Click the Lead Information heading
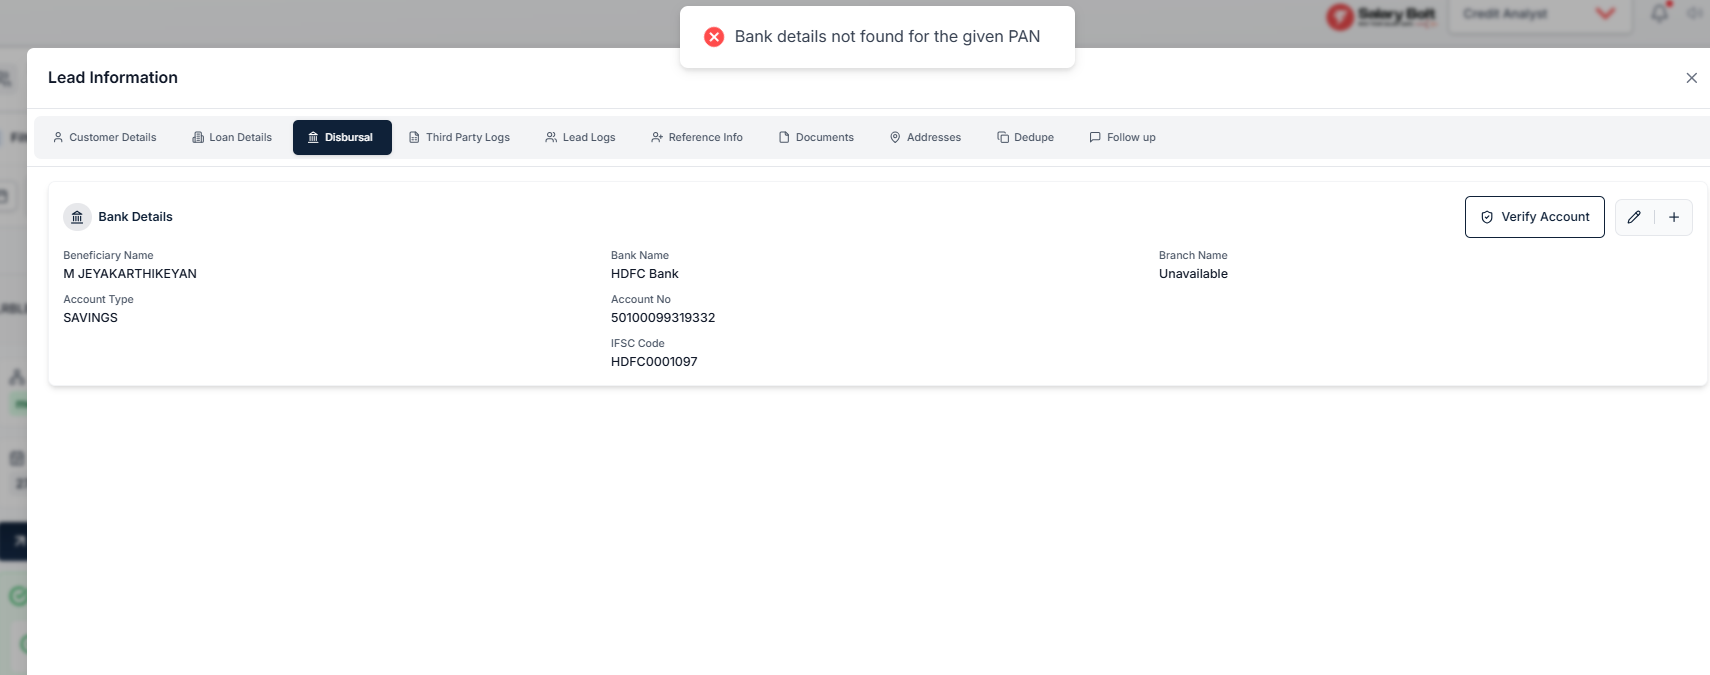Image resolution: width=1710 pixels, height=675 pixels. [113, 78]
